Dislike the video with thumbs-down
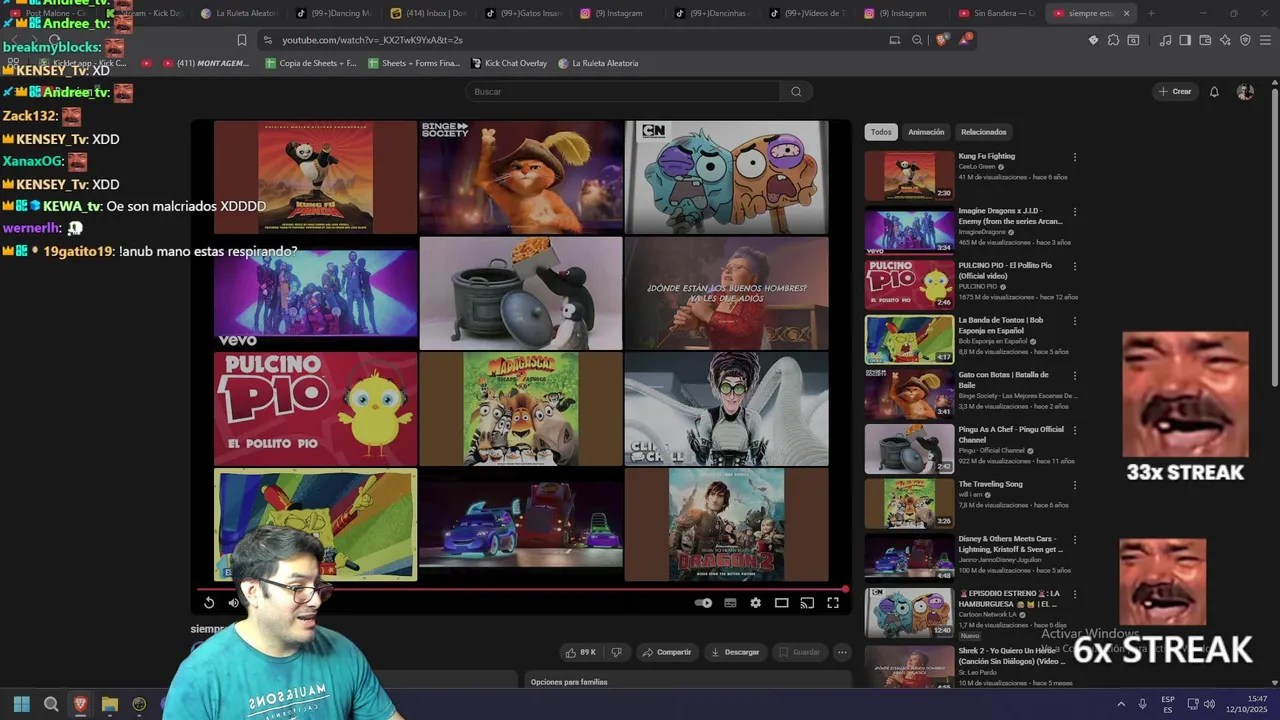 point(616,652)
